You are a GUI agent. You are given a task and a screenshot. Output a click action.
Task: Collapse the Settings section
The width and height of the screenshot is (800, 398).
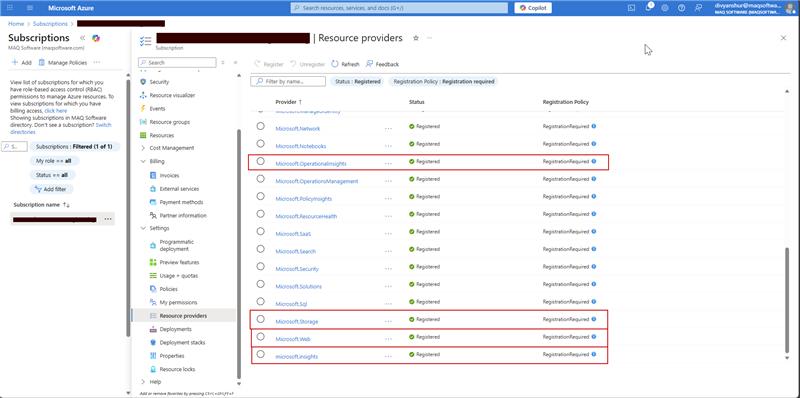[143, 228]
